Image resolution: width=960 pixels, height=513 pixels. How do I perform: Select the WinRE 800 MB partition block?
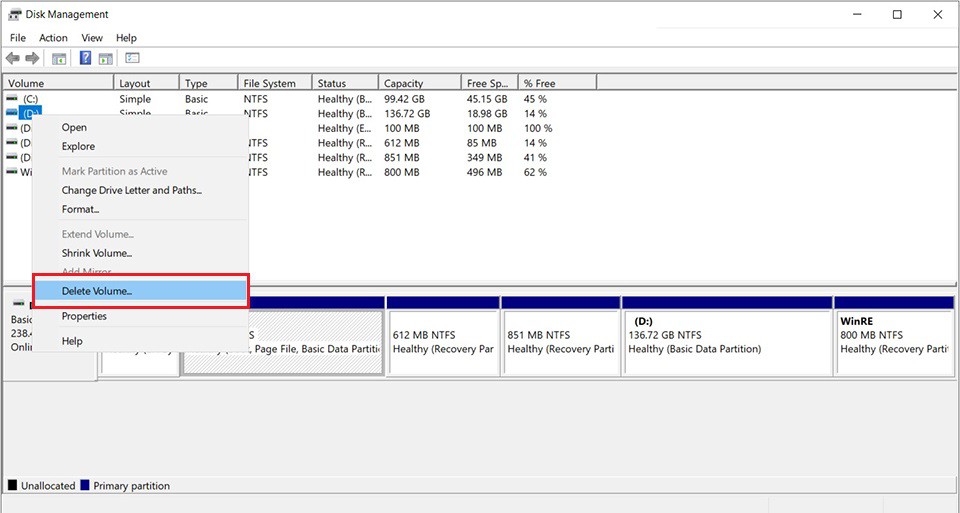pyautogui.click(x=893, y=340)
